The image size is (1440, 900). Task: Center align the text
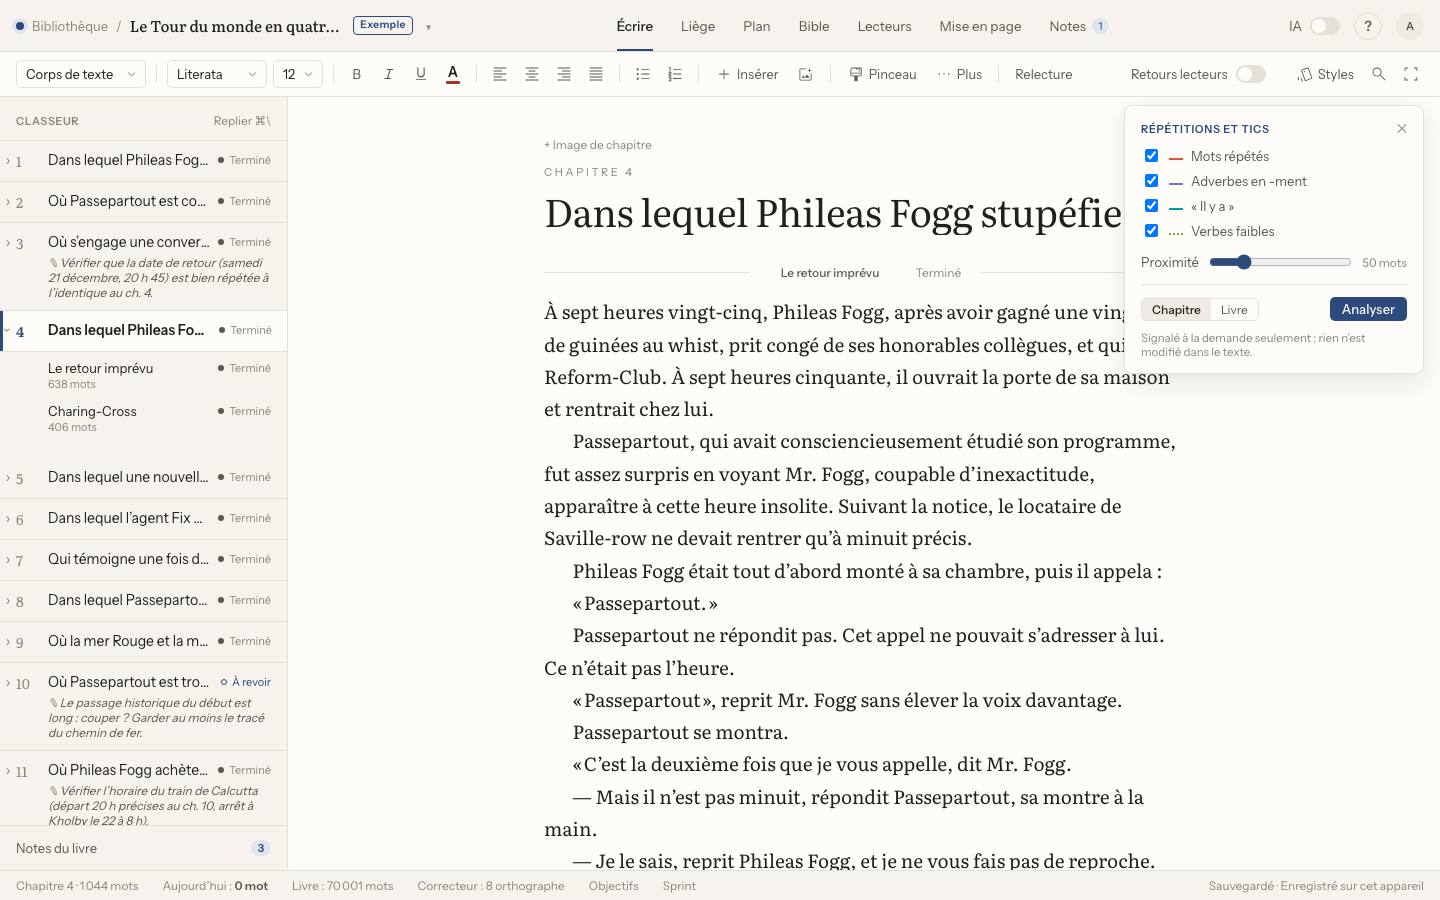tap(532, 74)
